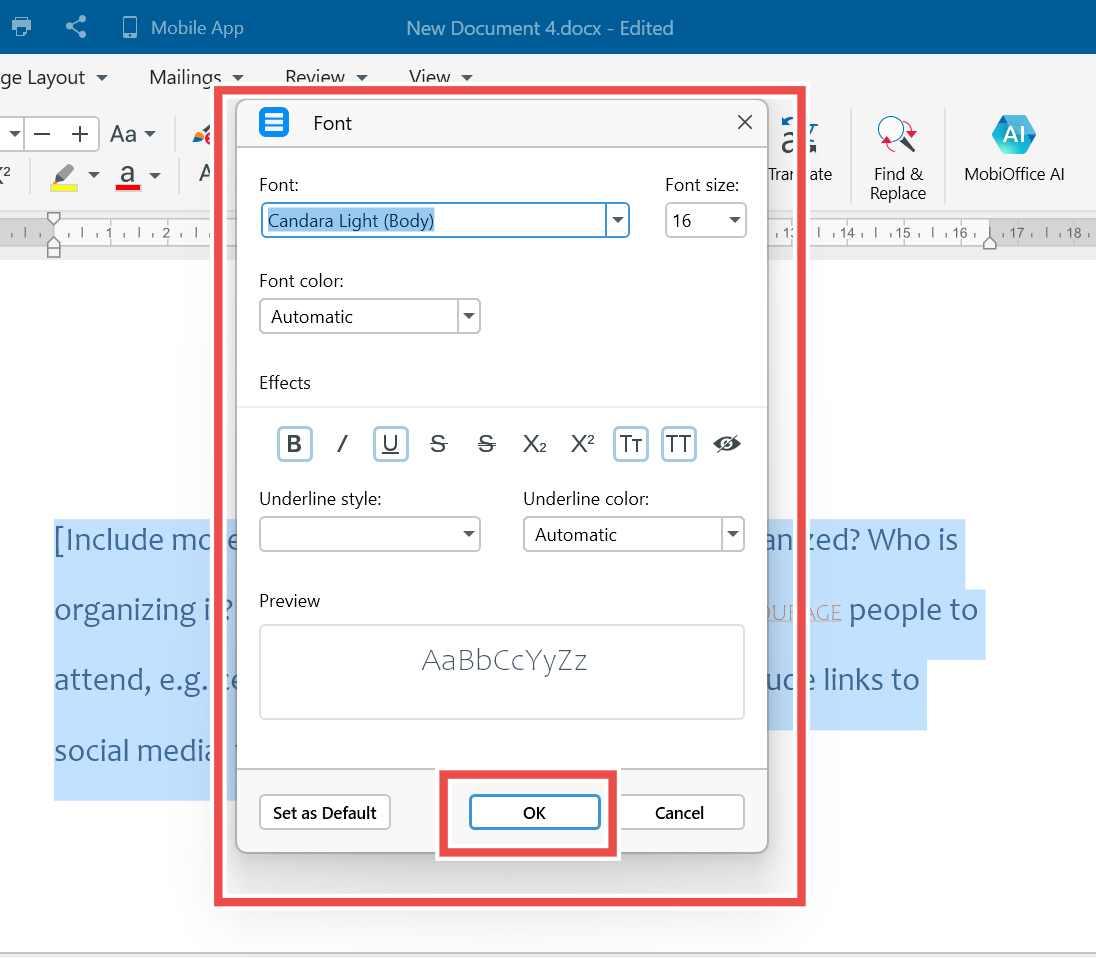Toggle Small Caps effect
The image size is (1096, 958).
click(630, 444)
